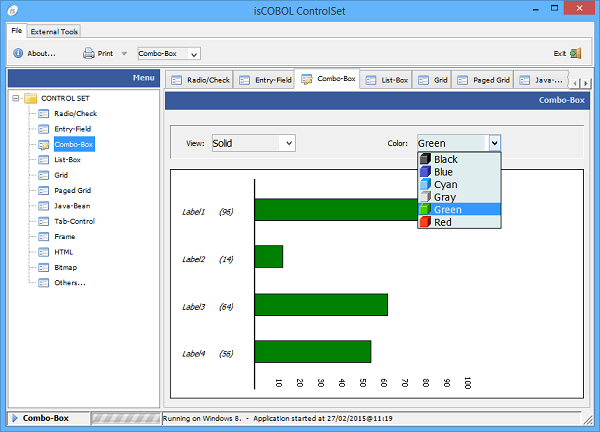Click the Print printer icon
Screen dimensions: 600x432
tap(88, 53)
